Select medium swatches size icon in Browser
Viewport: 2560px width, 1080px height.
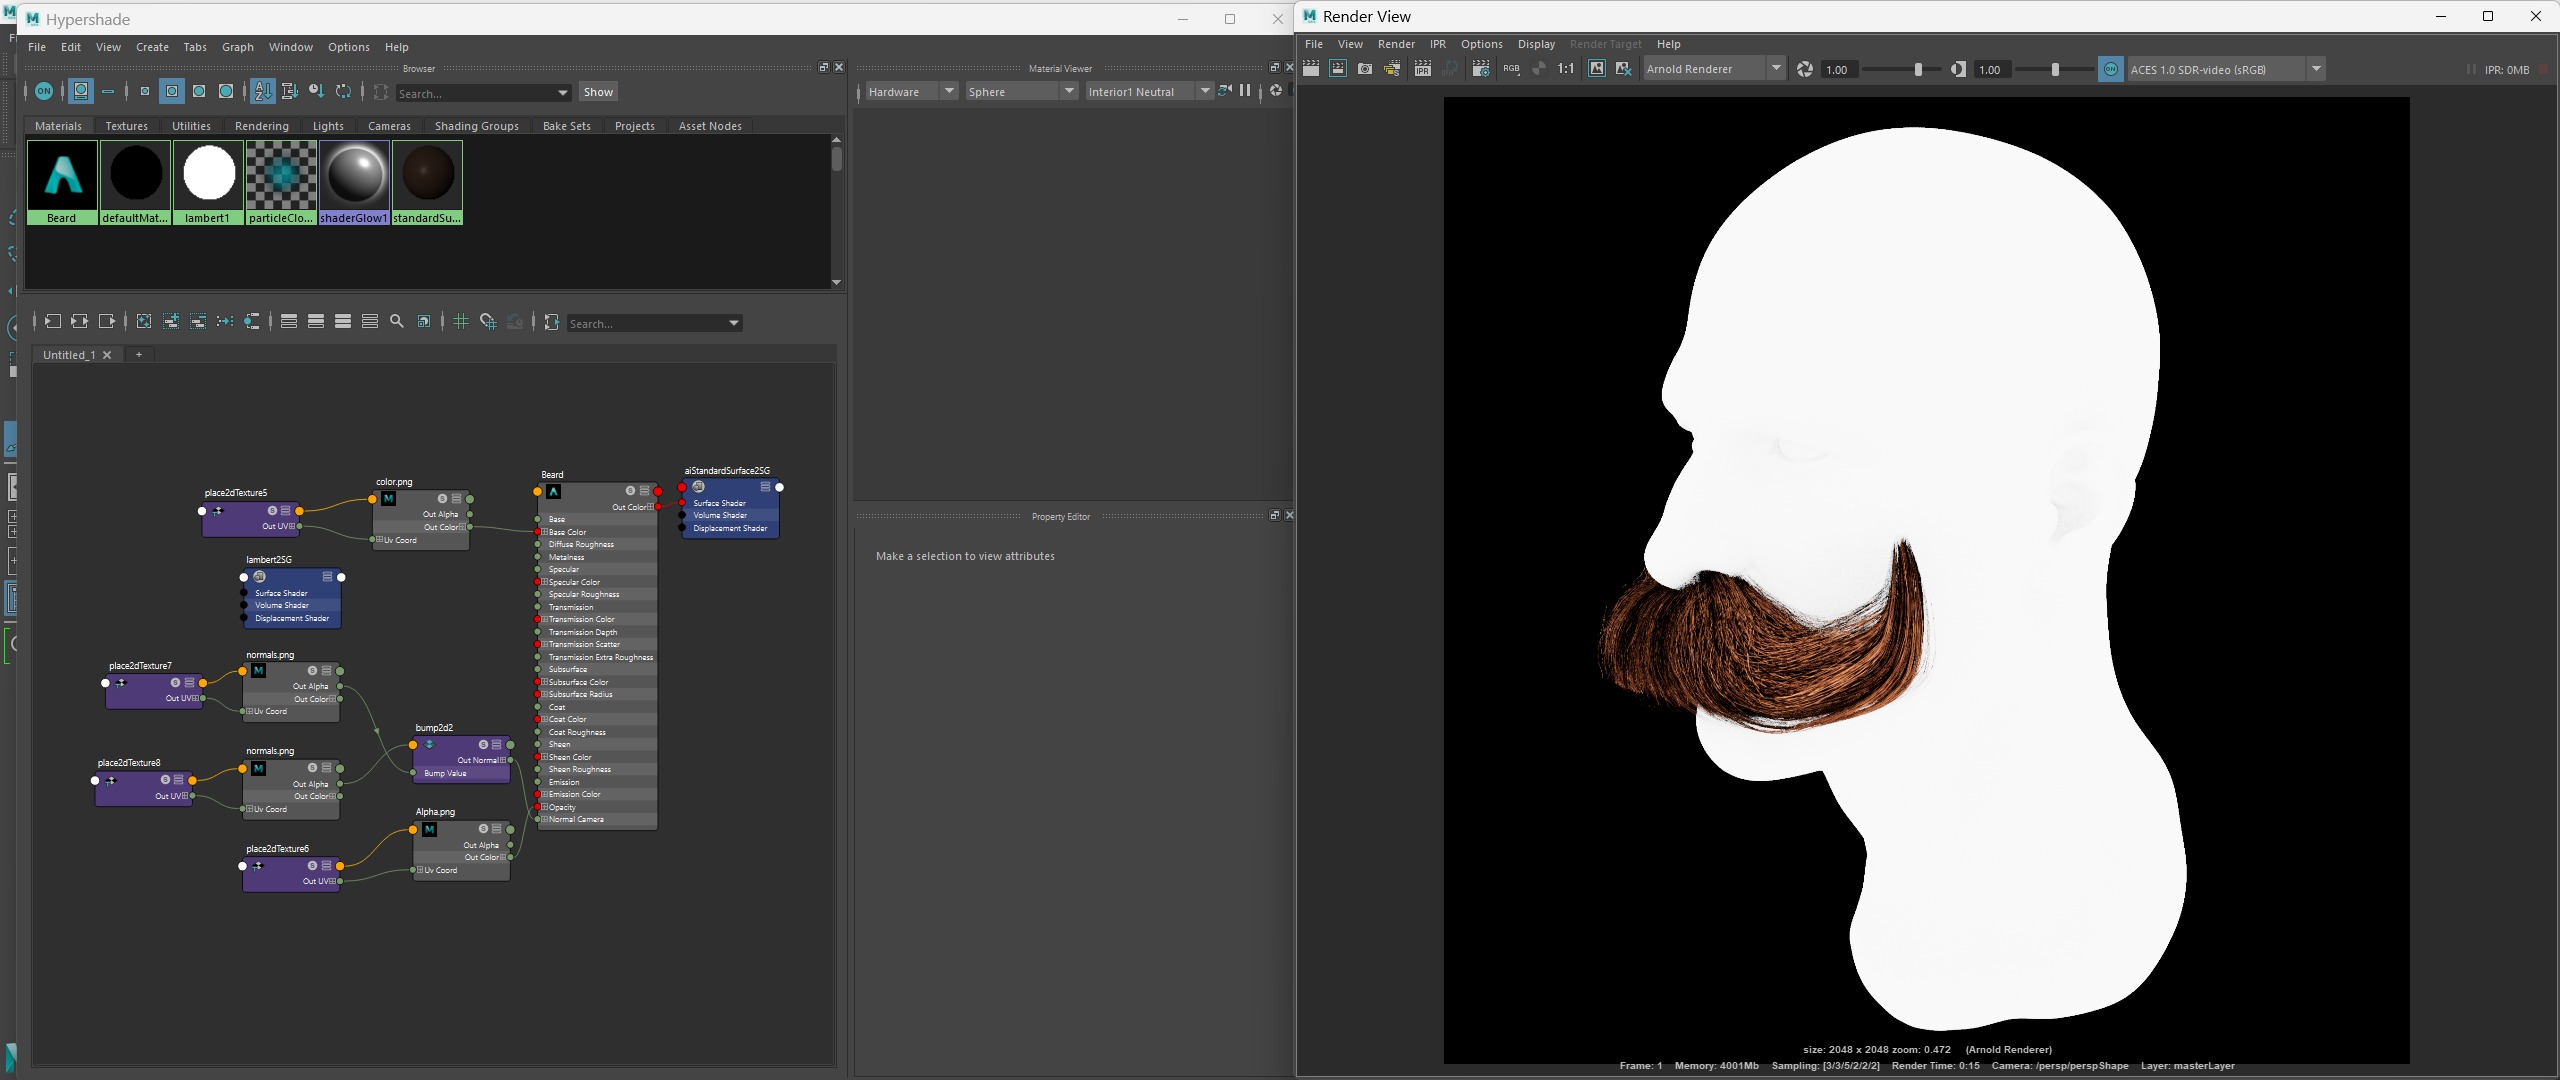point(172,91)
